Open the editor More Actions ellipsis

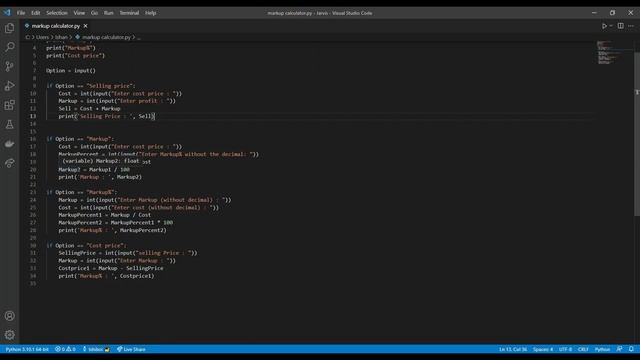click(631, 26)
